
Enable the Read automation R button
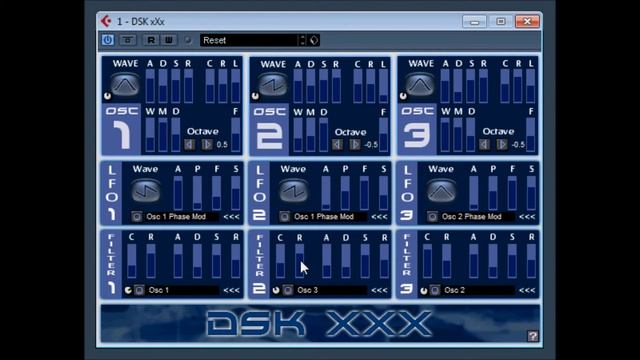point(151,40)
